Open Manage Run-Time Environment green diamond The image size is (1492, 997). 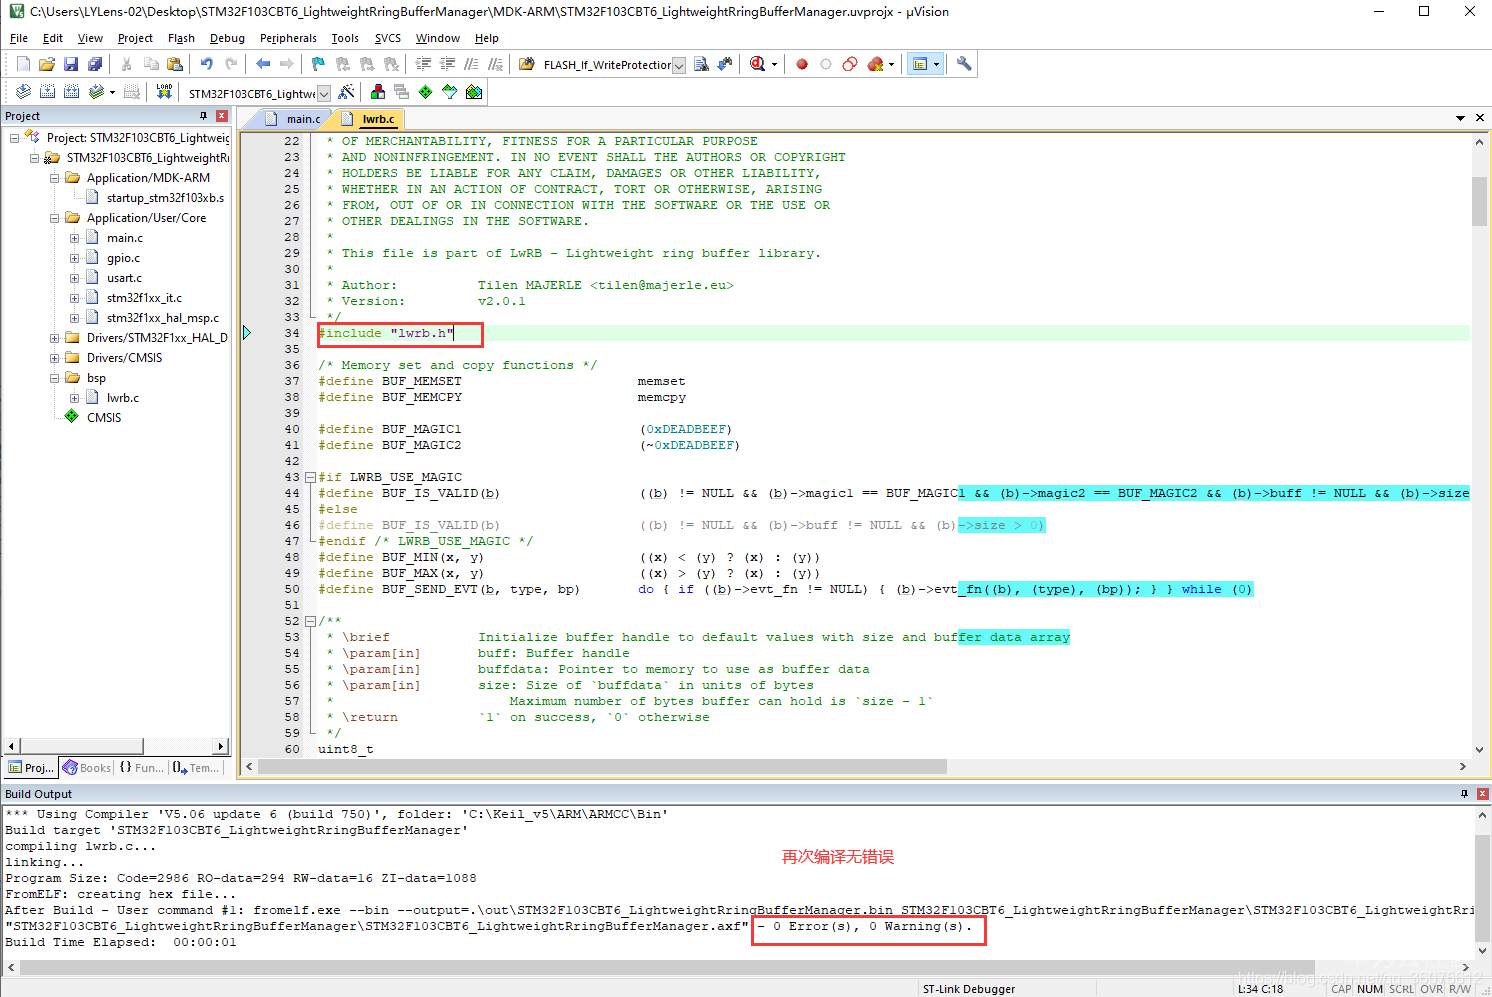[x=426, y=92]
